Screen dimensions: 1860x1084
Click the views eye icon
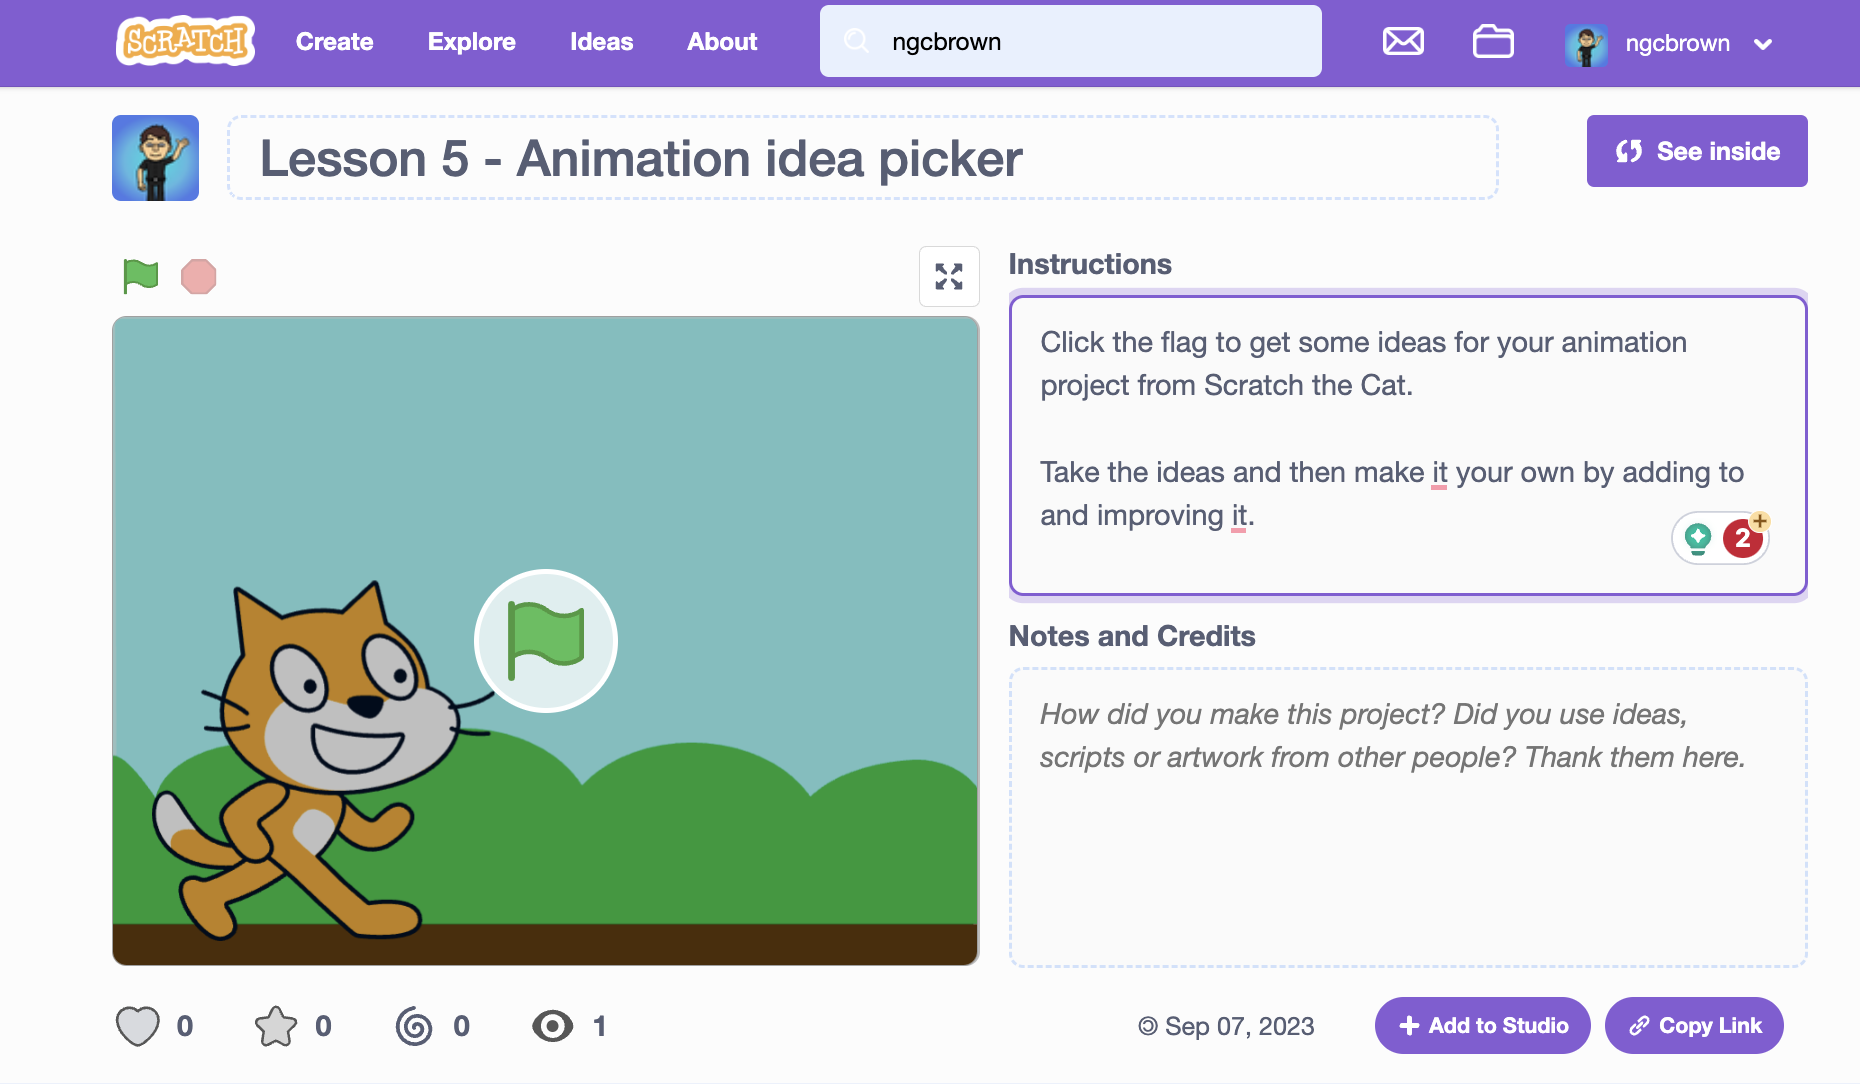(552, 1026)
